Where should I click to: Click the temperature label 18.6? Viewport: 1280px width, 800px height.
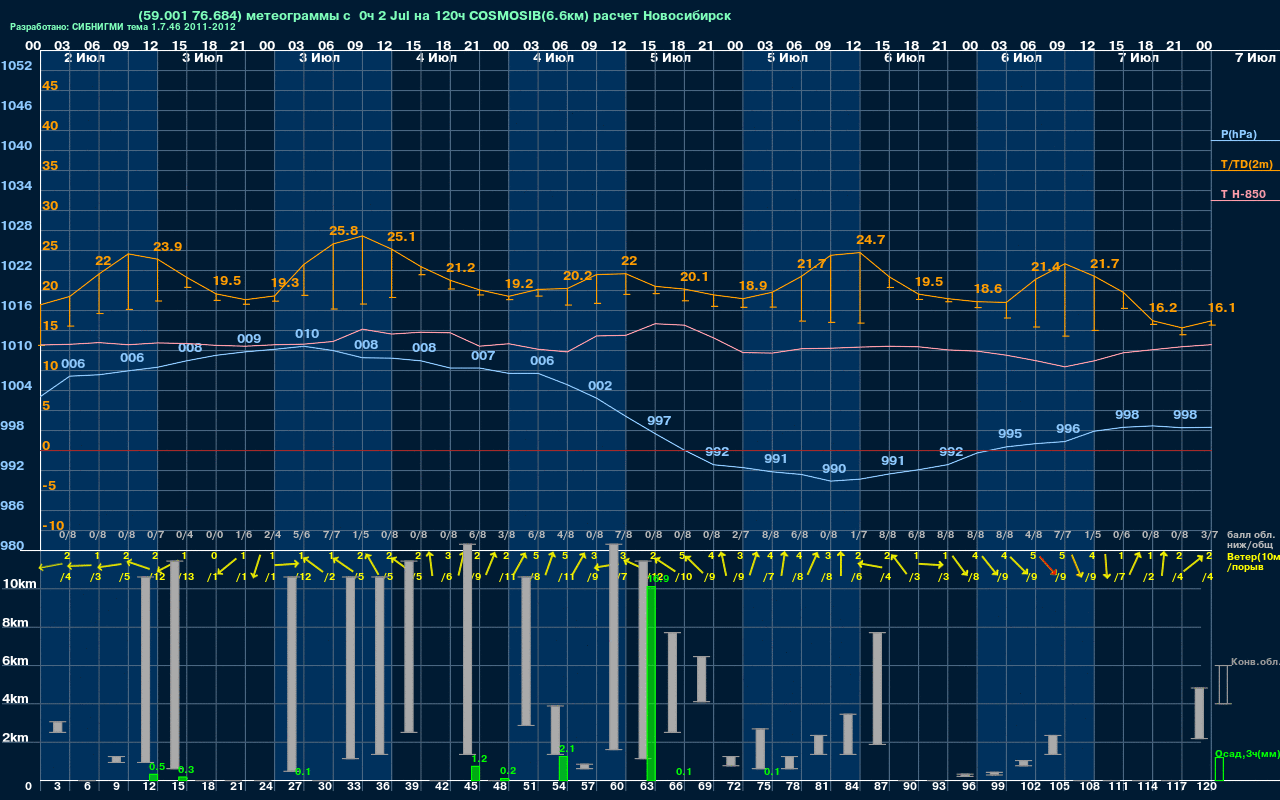[x=987, y=289]
